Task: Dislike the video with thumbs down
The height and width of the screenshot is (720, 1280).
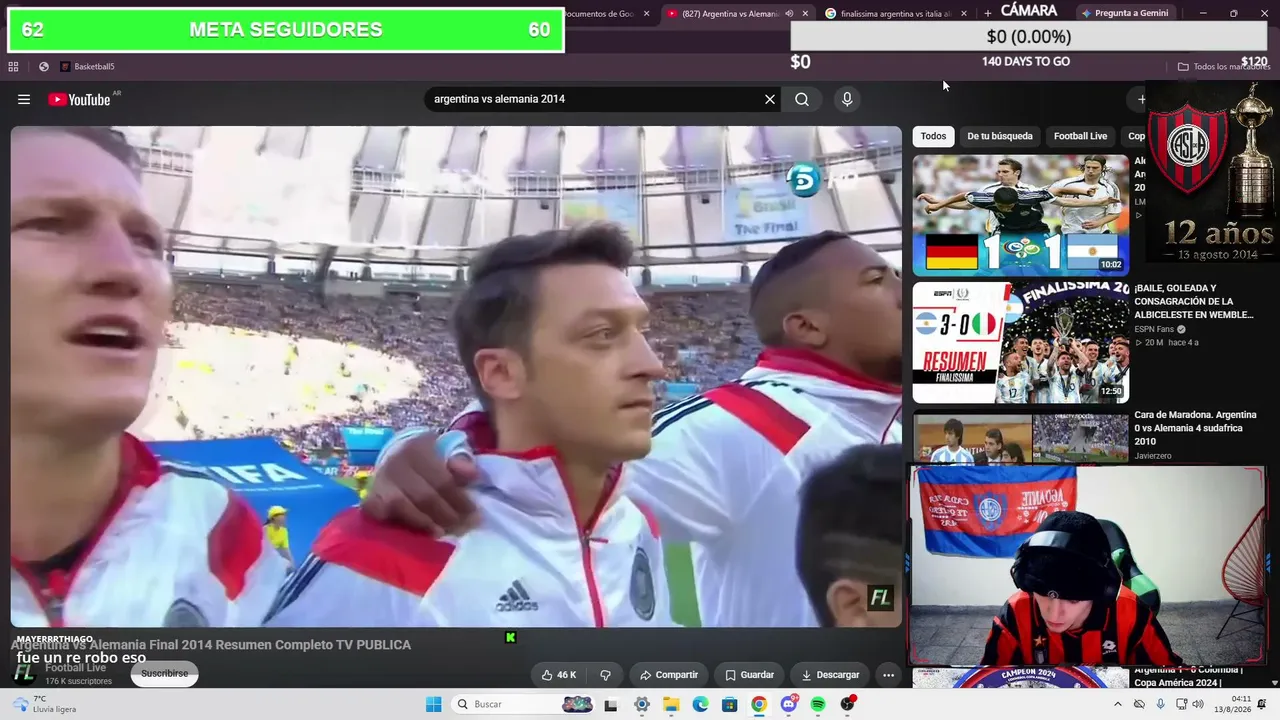Action: (605, 675)
